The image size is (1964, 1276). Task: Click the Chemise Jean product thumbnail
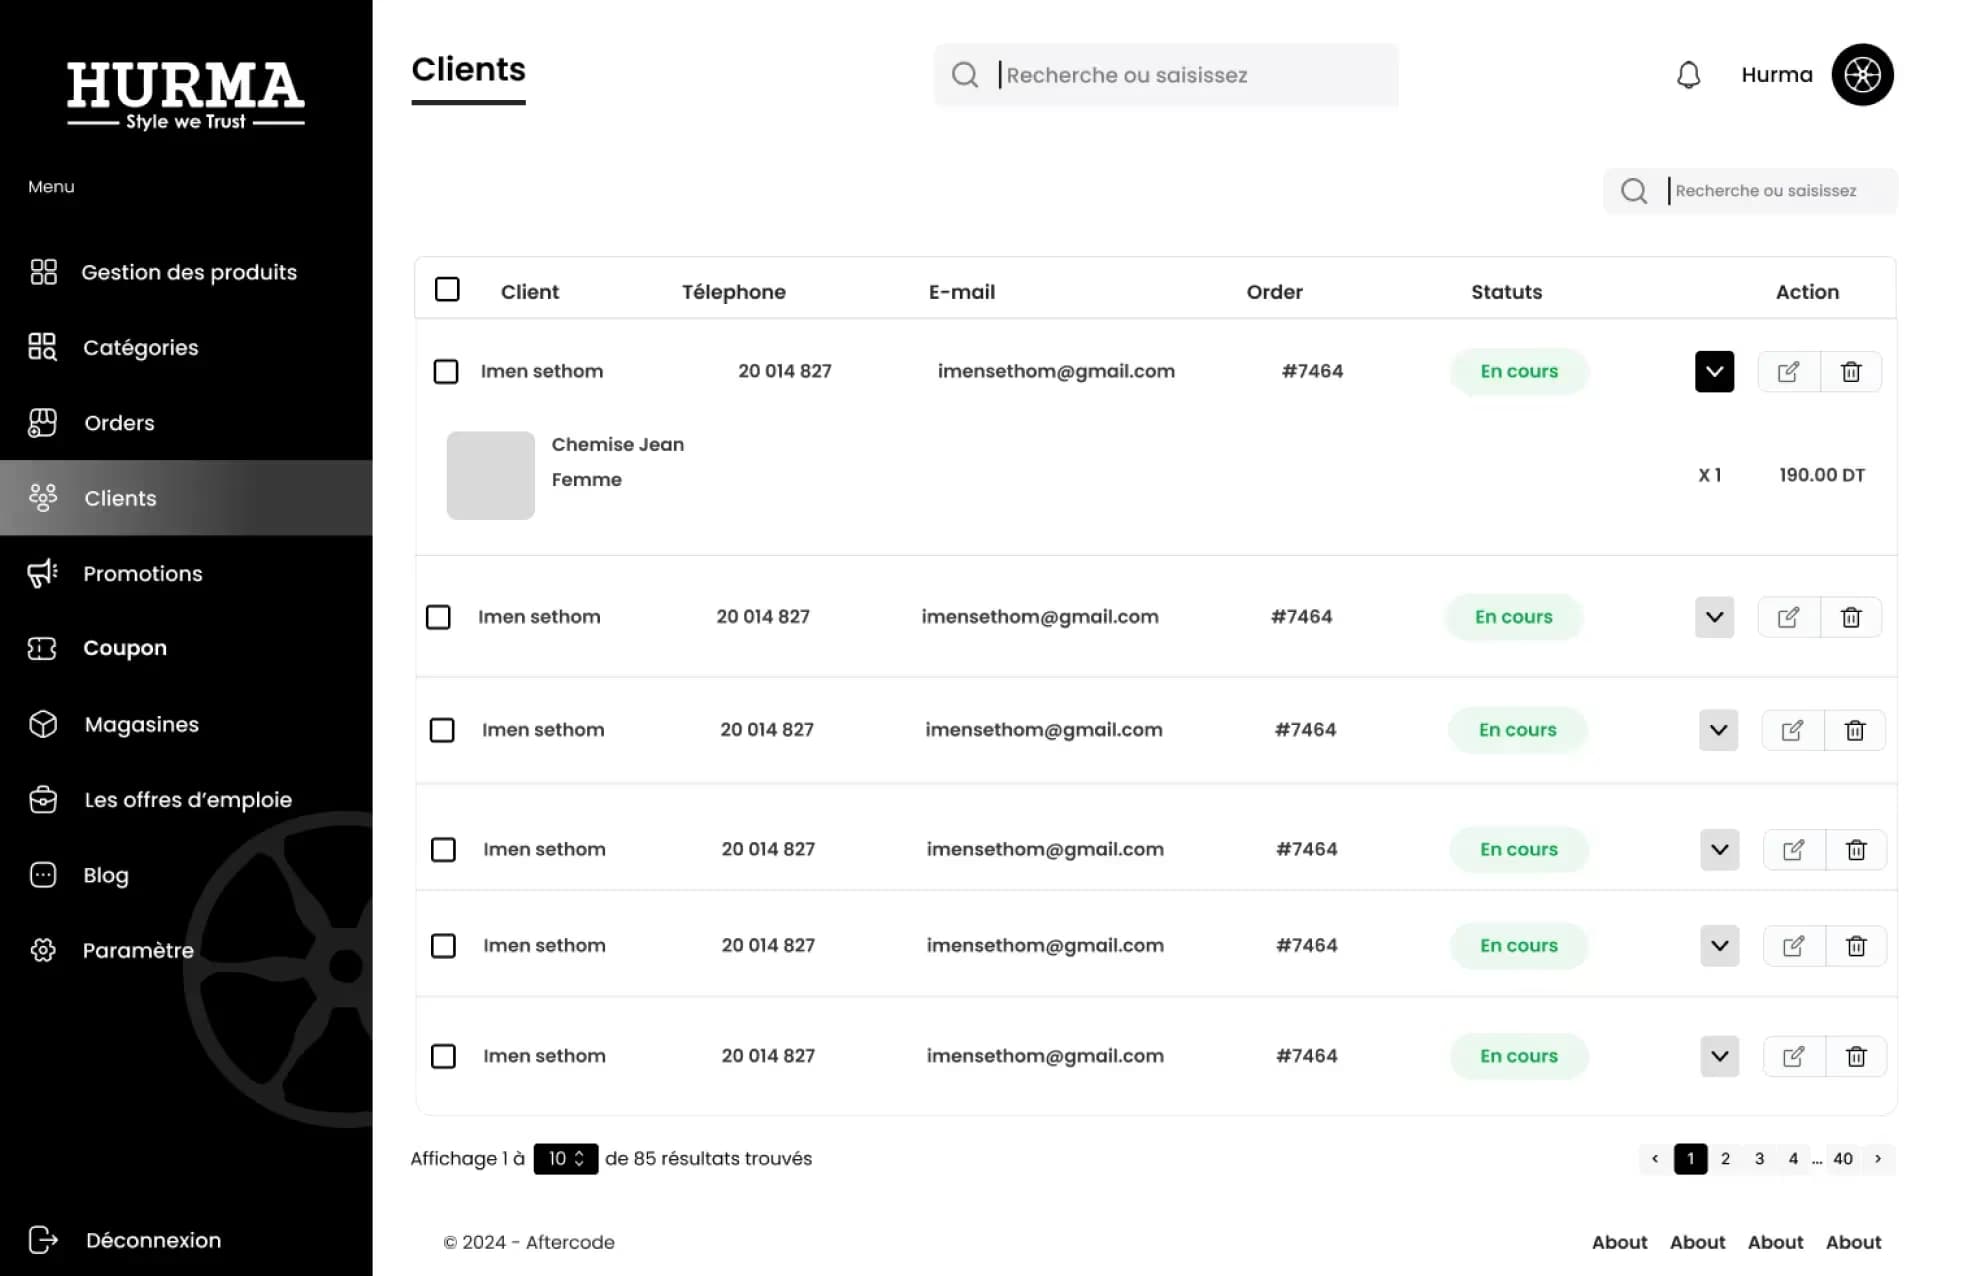490,475
